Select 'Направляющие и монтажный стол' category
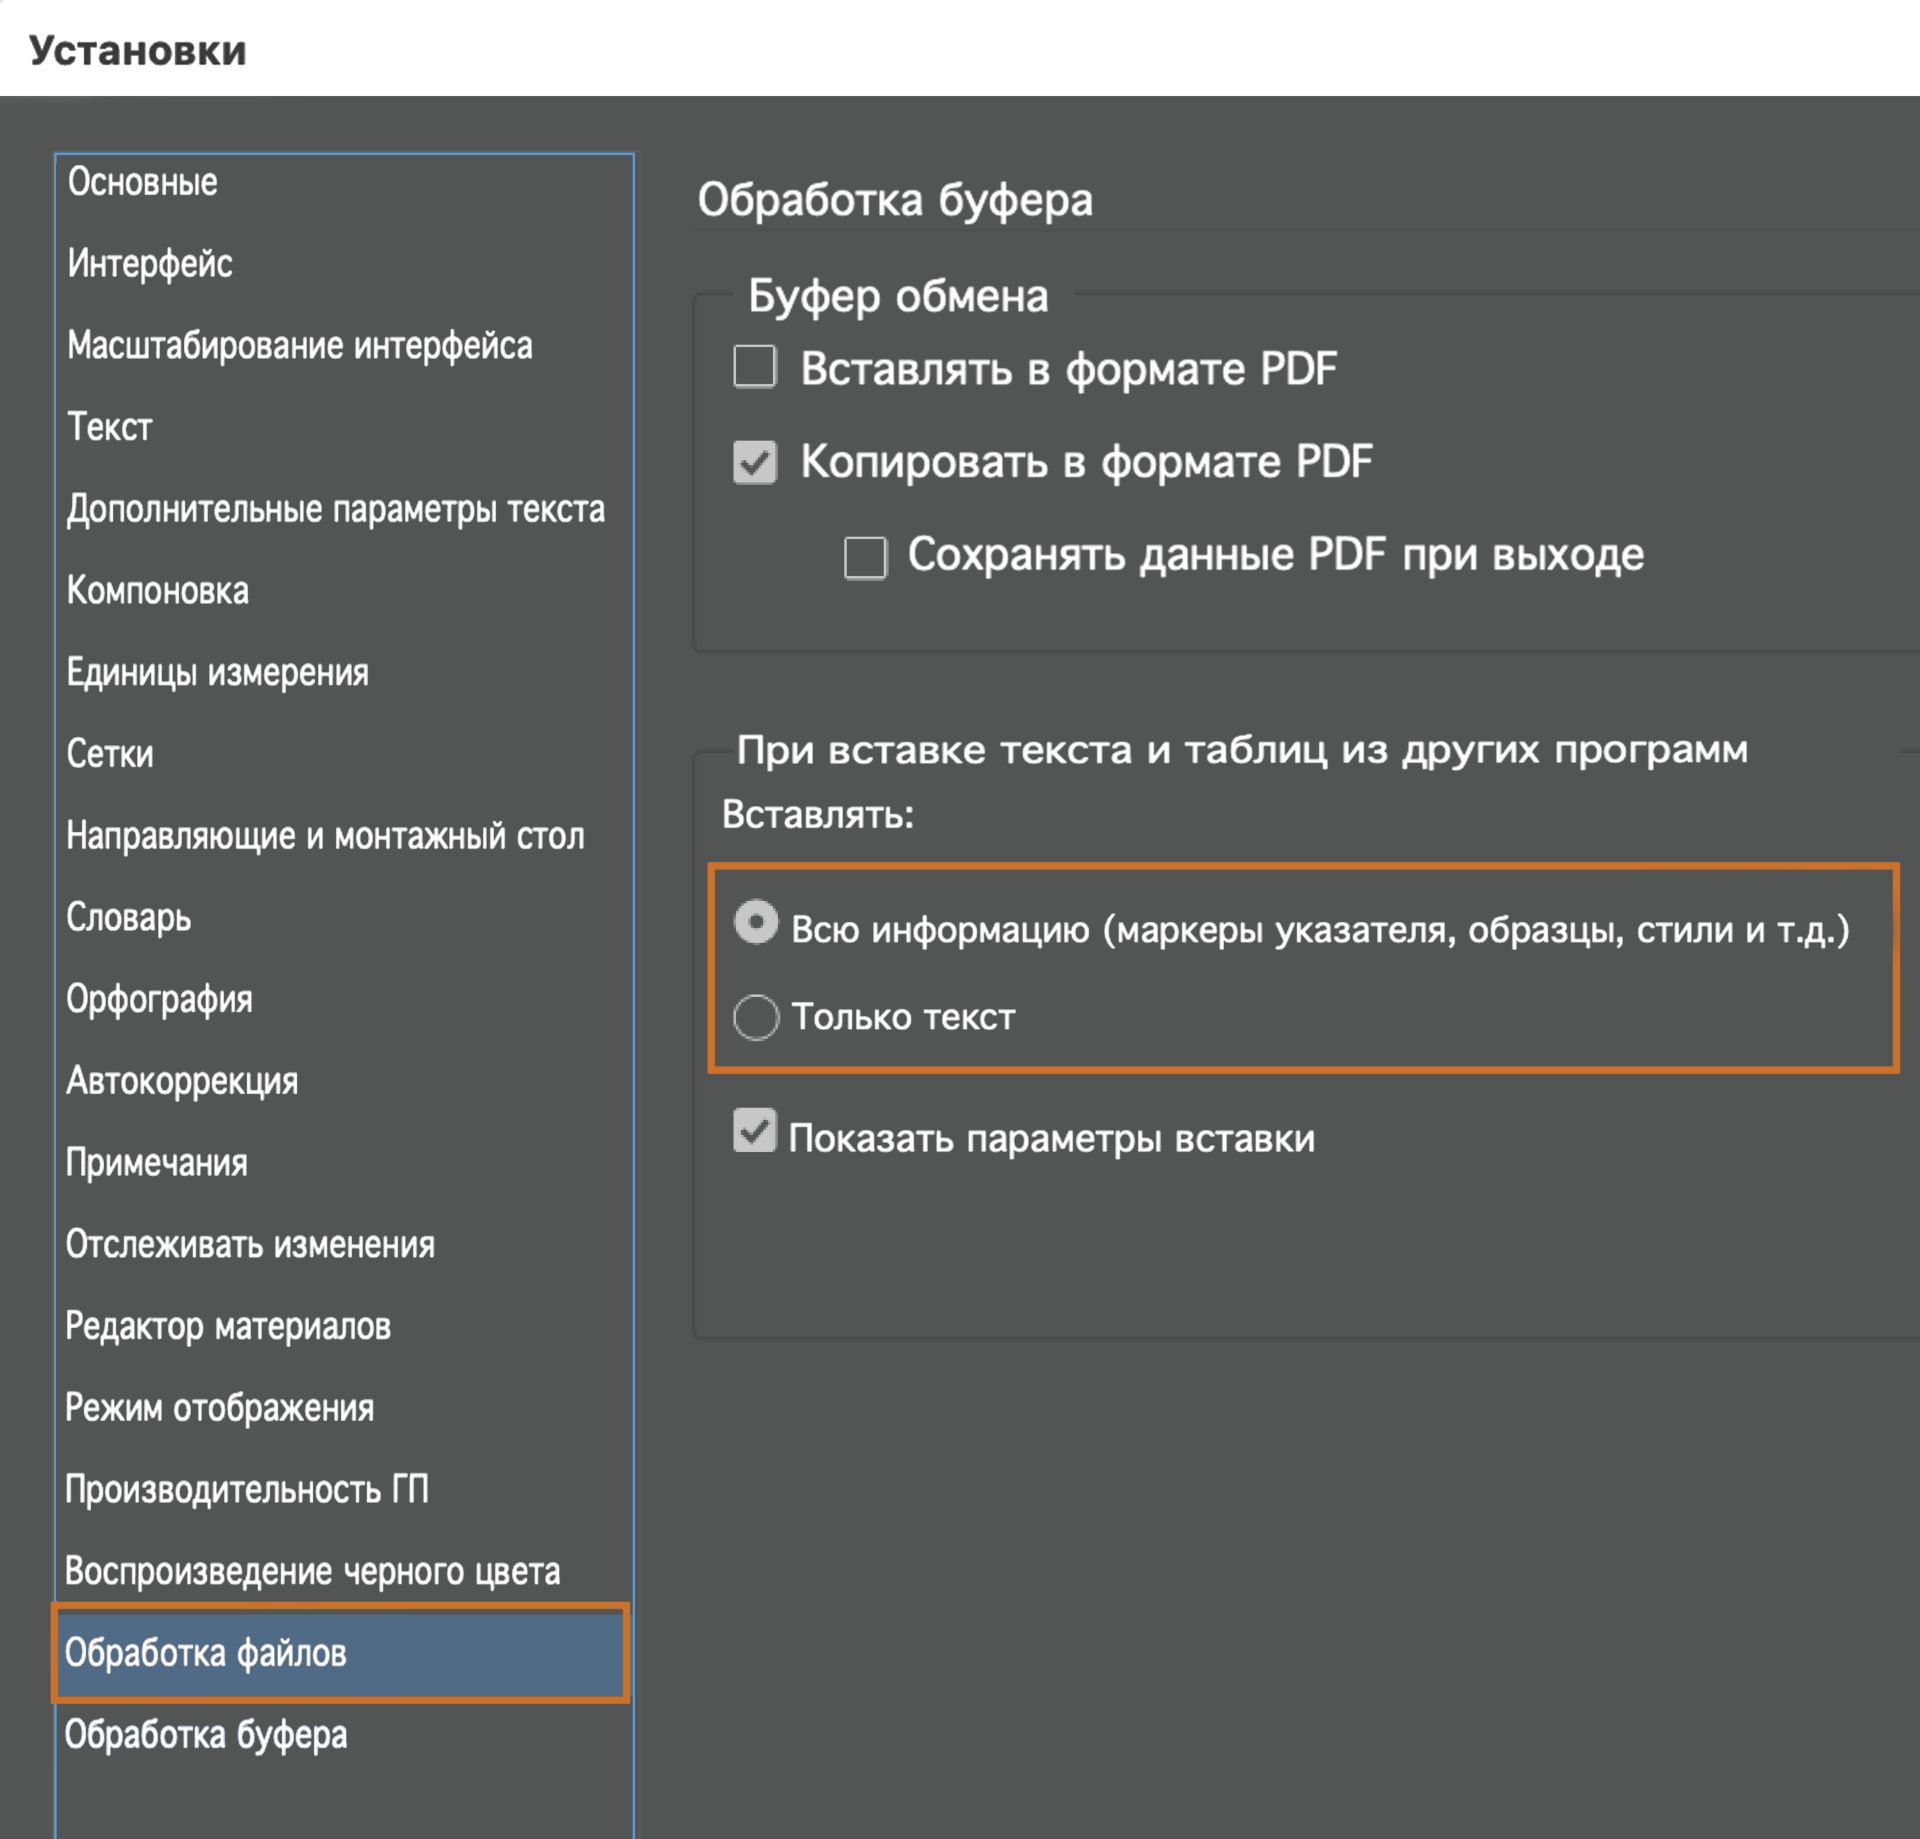This screenshot has width=1920, height=1839. point(325,836)
